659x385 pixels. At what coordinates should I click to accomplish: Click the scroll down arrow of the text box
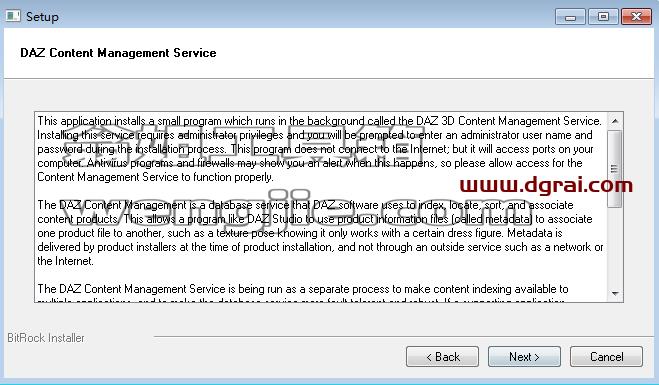pyautogui.click(x=615, y=293)
